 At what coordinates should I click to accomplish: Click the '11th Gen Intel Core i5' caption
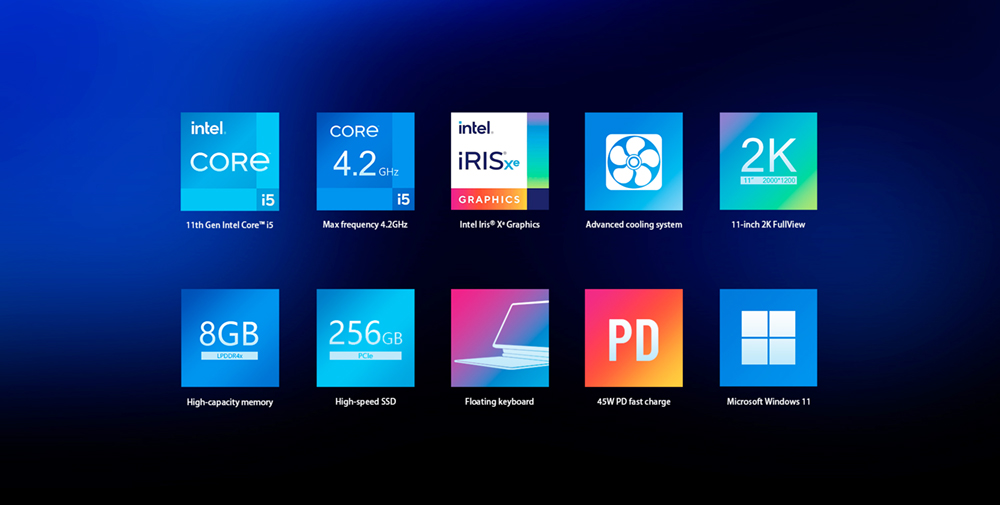[230, 225]
